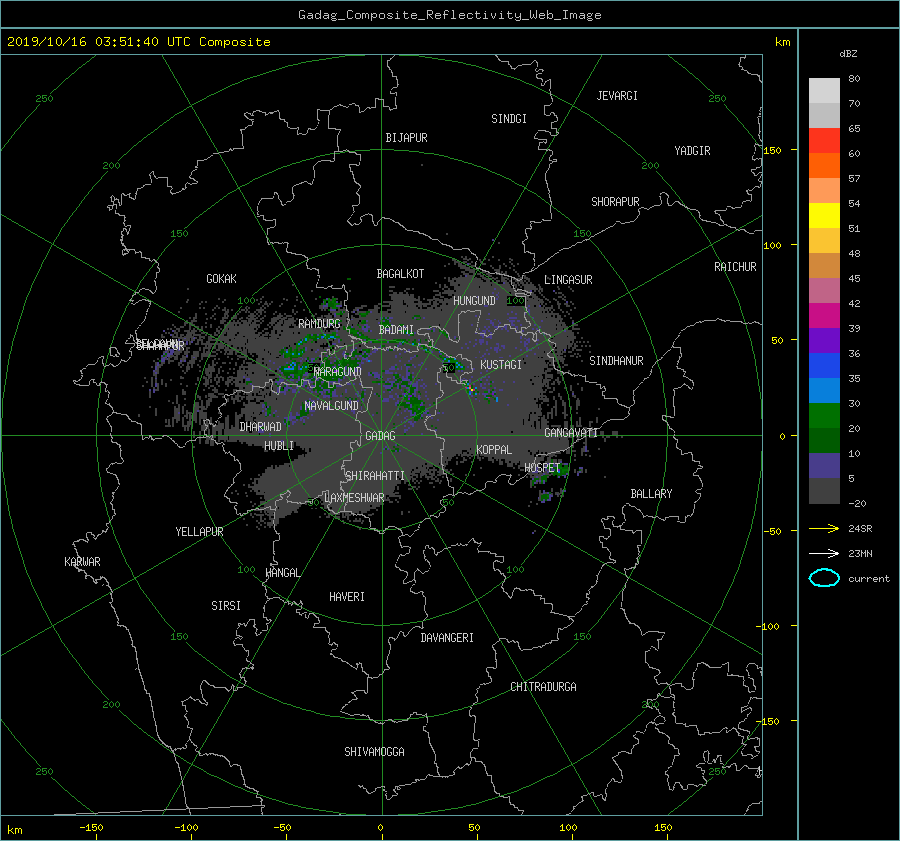Click the 'HUNGUND' city label
The height and width of the screenshot is (841, 900).
tap(474, 301)
